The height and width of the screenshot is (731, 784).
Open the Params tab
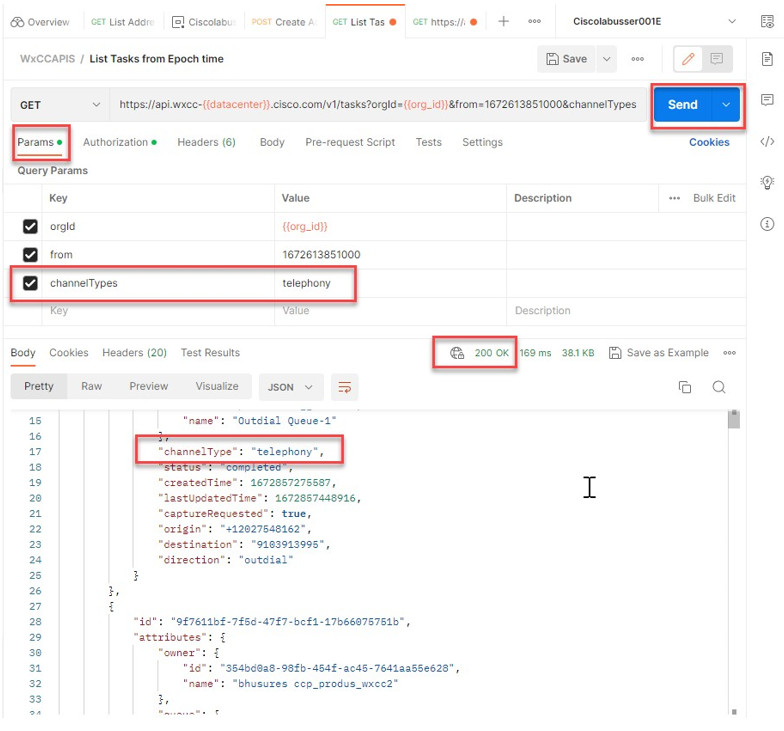coord(40,142)
